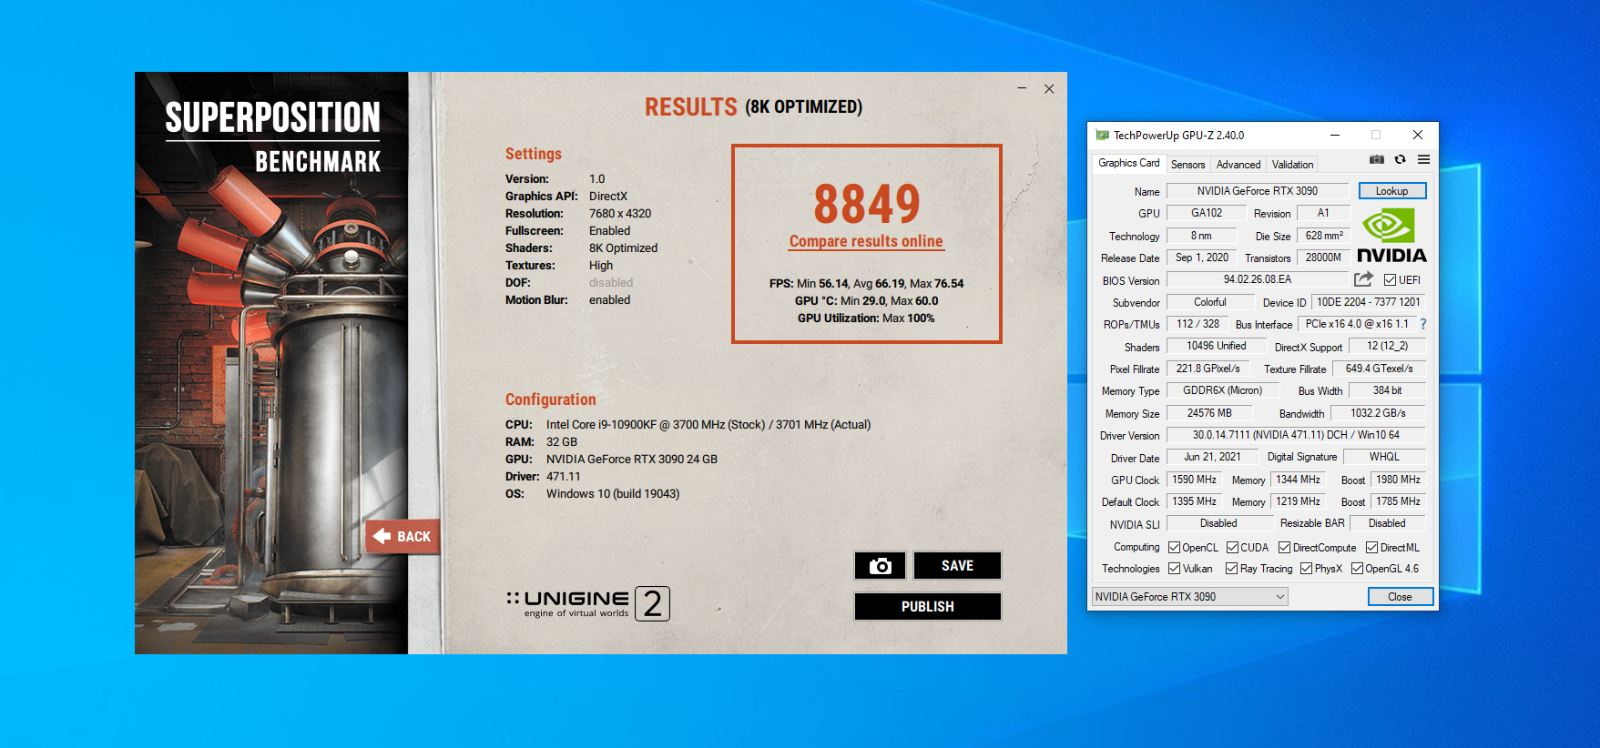Click the GPU Utilization Max 100% line
The height and width of the screenshot is (748, 1600).
[x=866, y=318]
